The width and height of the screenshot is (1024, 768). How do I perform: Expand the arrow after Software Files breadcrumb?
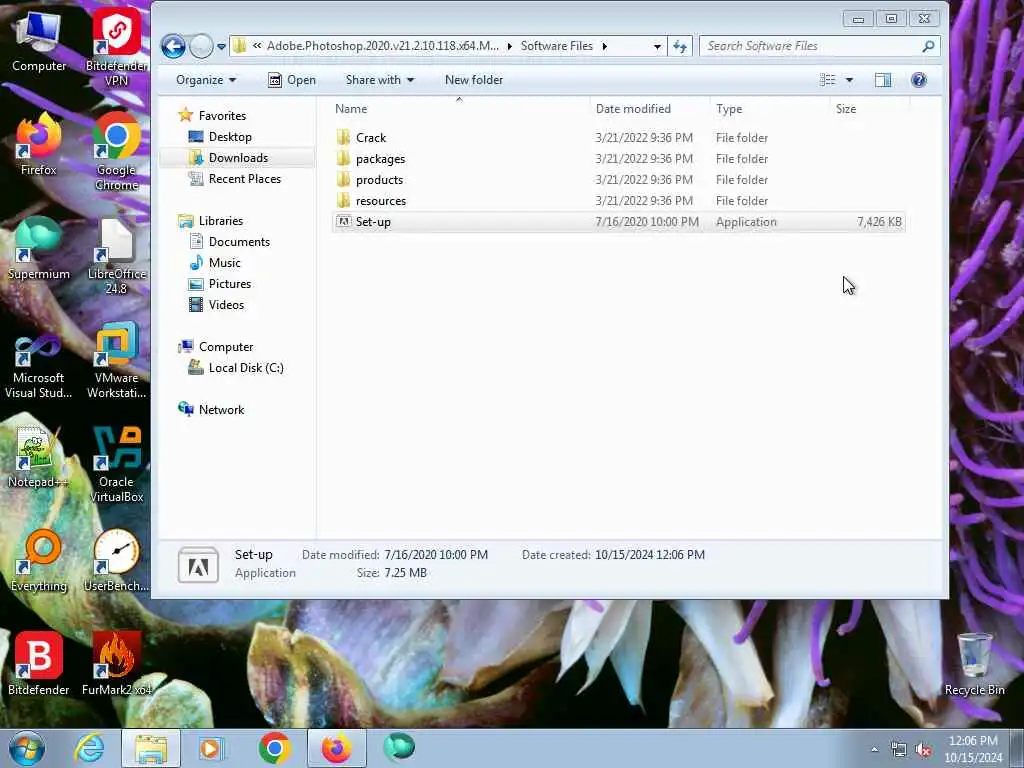[604, 46]
